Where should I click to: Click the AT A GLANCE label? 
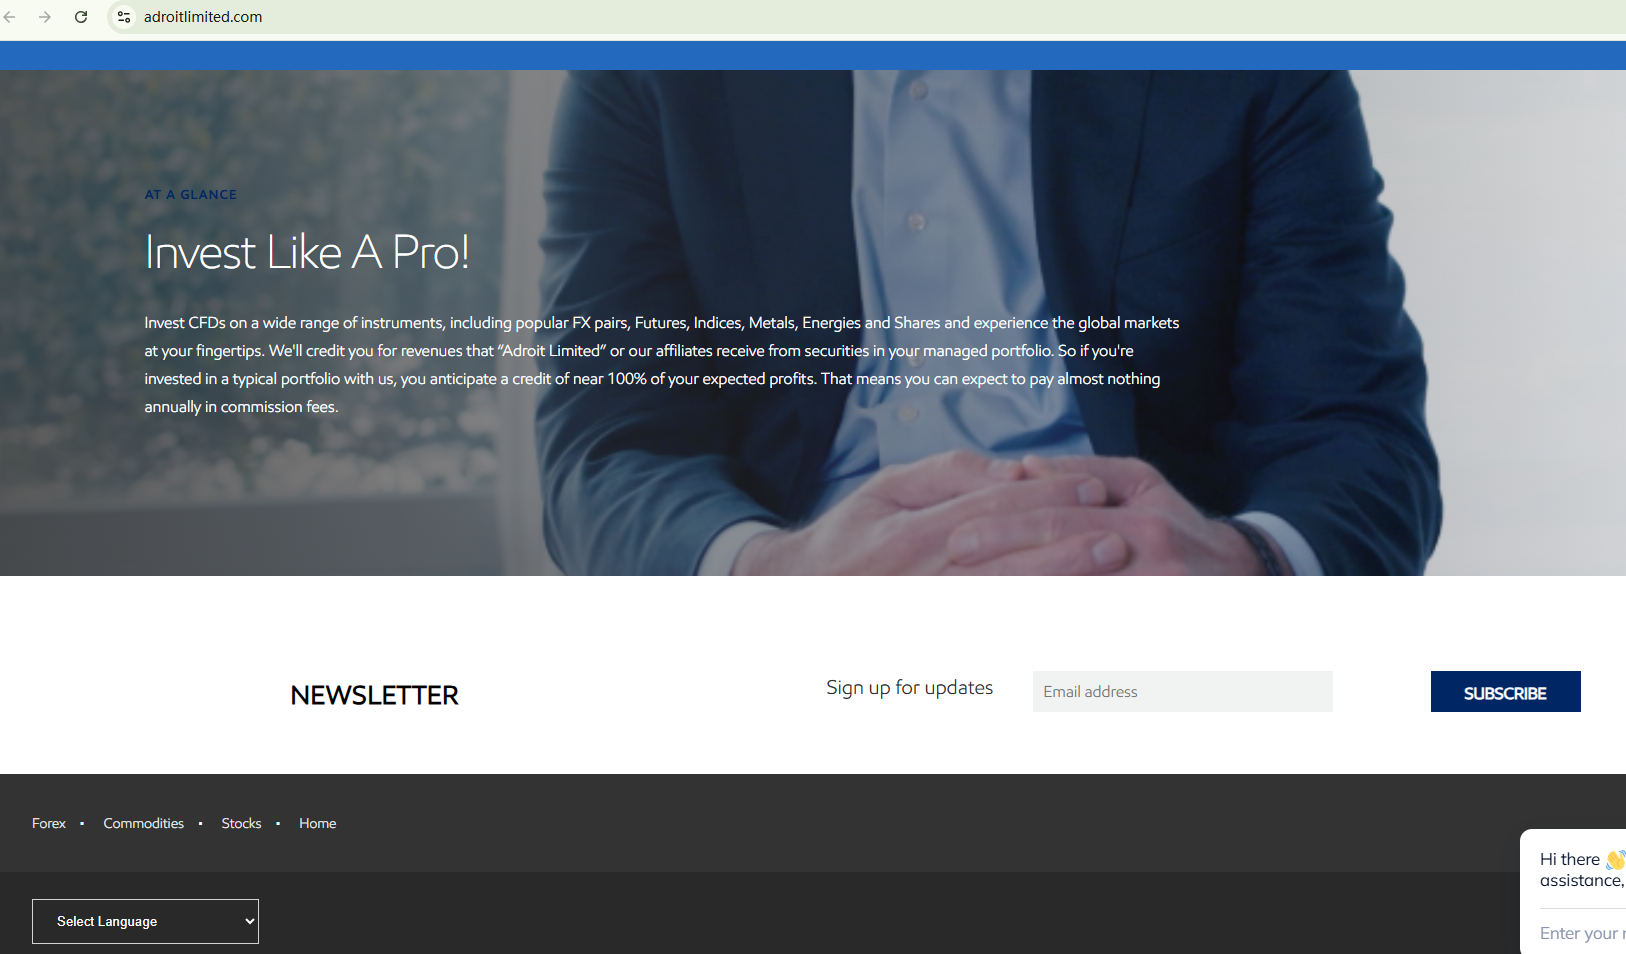click(x=191, y=195)
